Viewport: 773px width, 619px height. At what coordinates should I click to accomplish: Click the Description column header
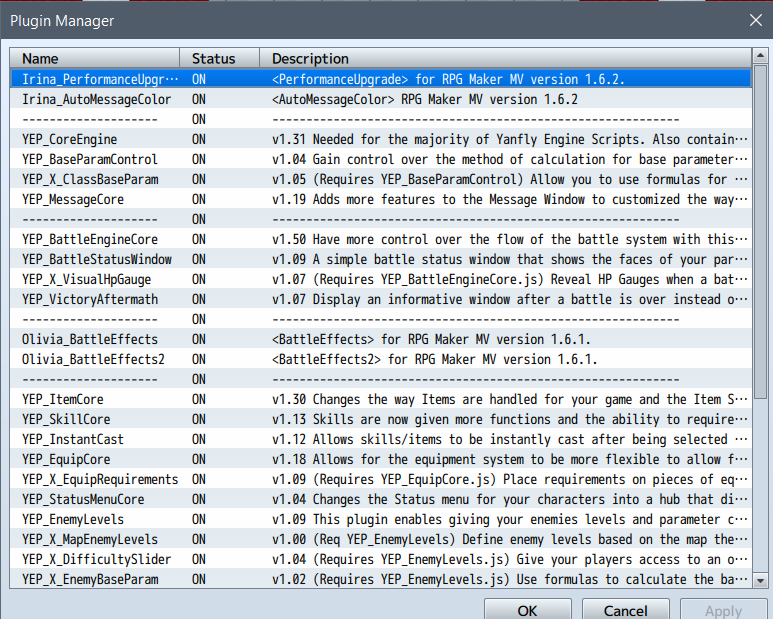point(506,58)
